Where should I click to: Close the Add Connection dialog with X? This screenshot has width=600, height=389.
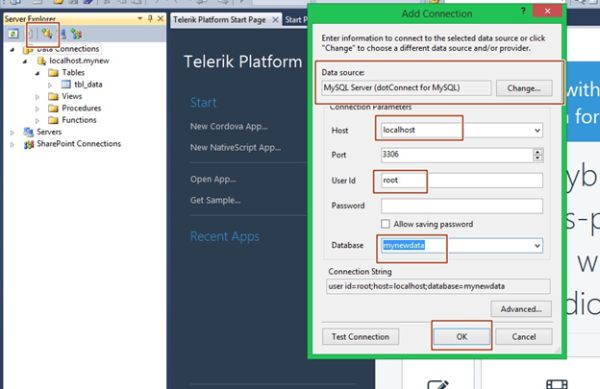(x=547, y=11)
